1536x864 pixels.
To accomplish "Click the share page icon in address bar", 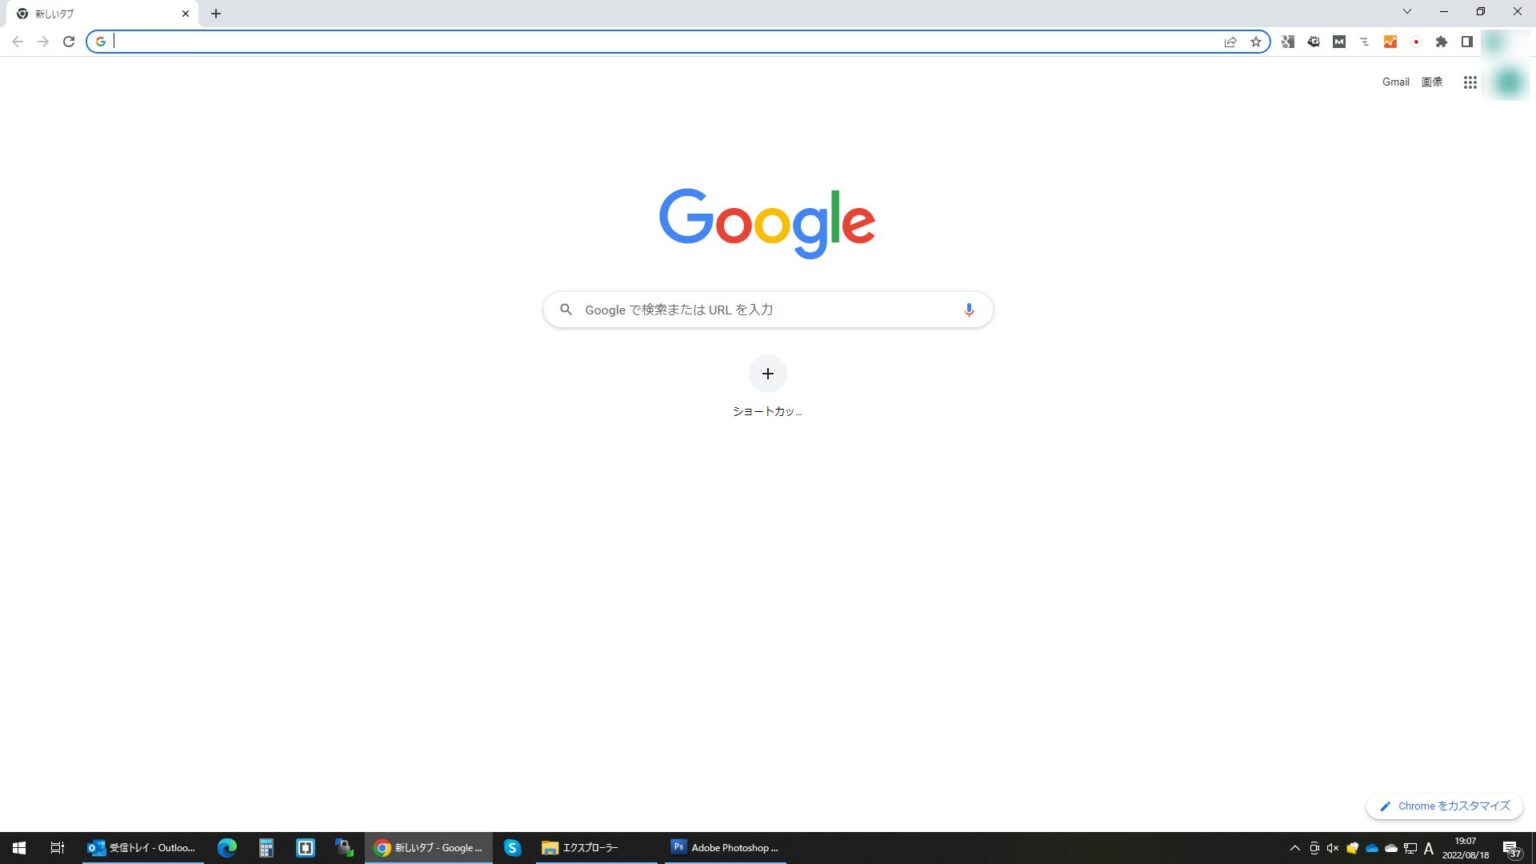I will (x=1230, y=42).
